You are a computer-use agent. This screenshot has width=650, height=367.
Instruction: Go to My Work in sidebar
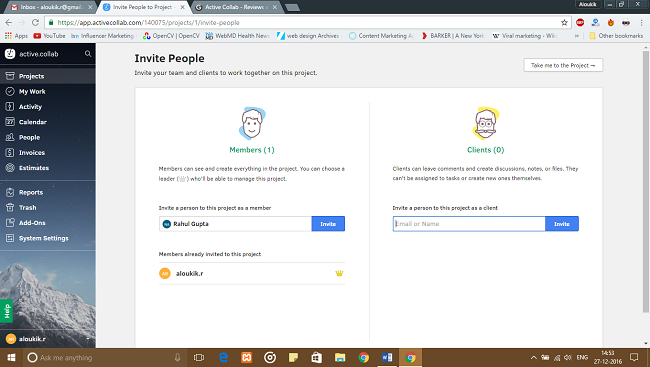click(48, 91)
